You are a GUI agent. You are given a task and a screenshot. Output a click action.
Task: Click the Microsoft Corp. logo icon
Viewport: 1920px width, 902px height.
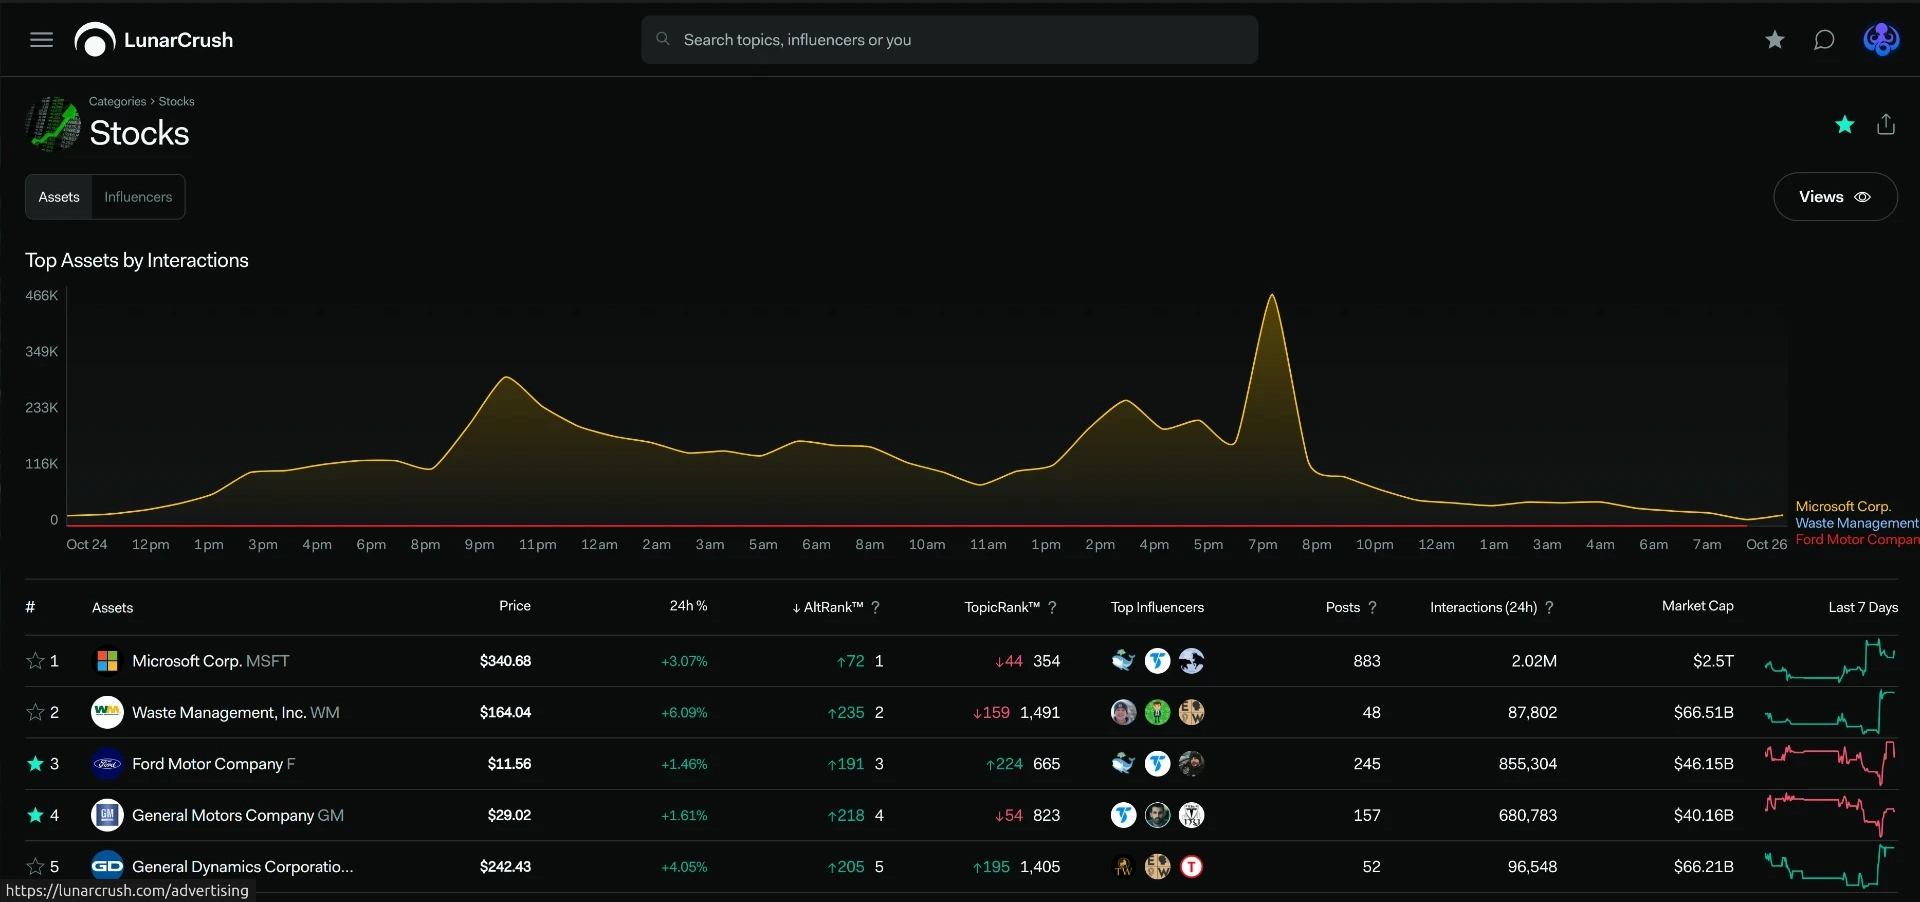107,661
